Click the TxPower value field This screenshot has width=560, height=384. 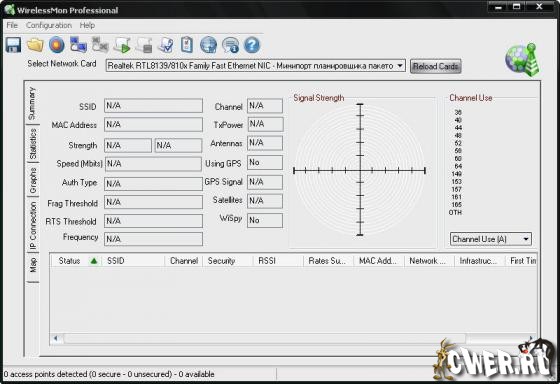(x=265, y=124)
